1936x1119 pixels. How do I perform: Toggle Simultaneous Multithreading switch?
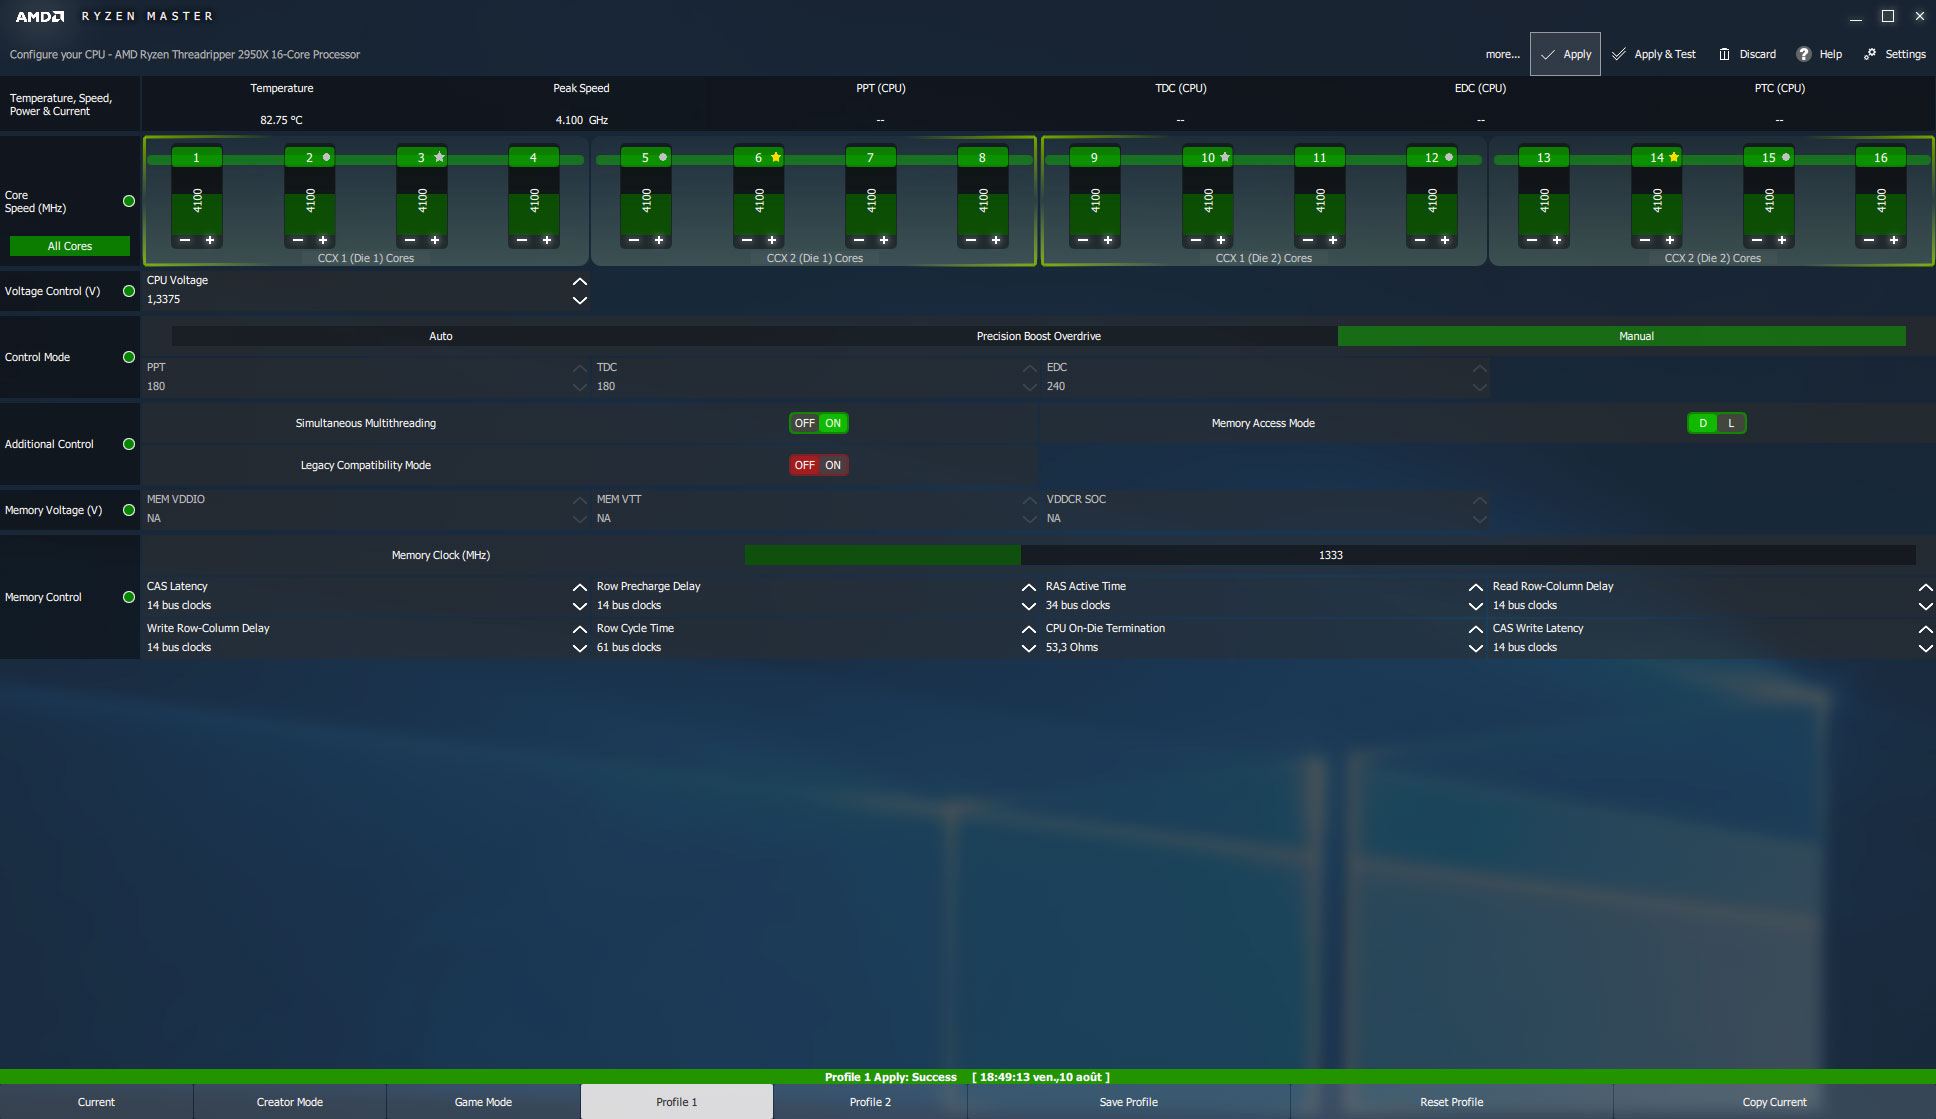(818, 423)
